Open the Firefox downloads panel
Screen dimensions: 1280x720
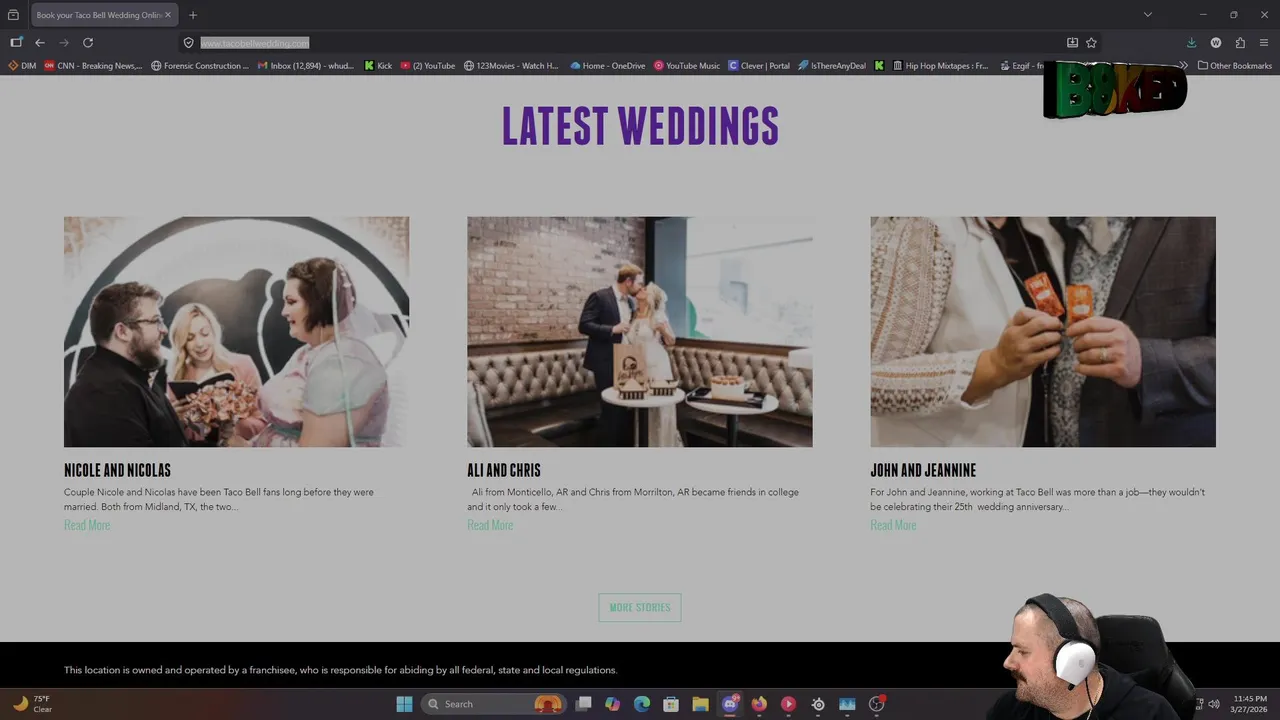1191,43
